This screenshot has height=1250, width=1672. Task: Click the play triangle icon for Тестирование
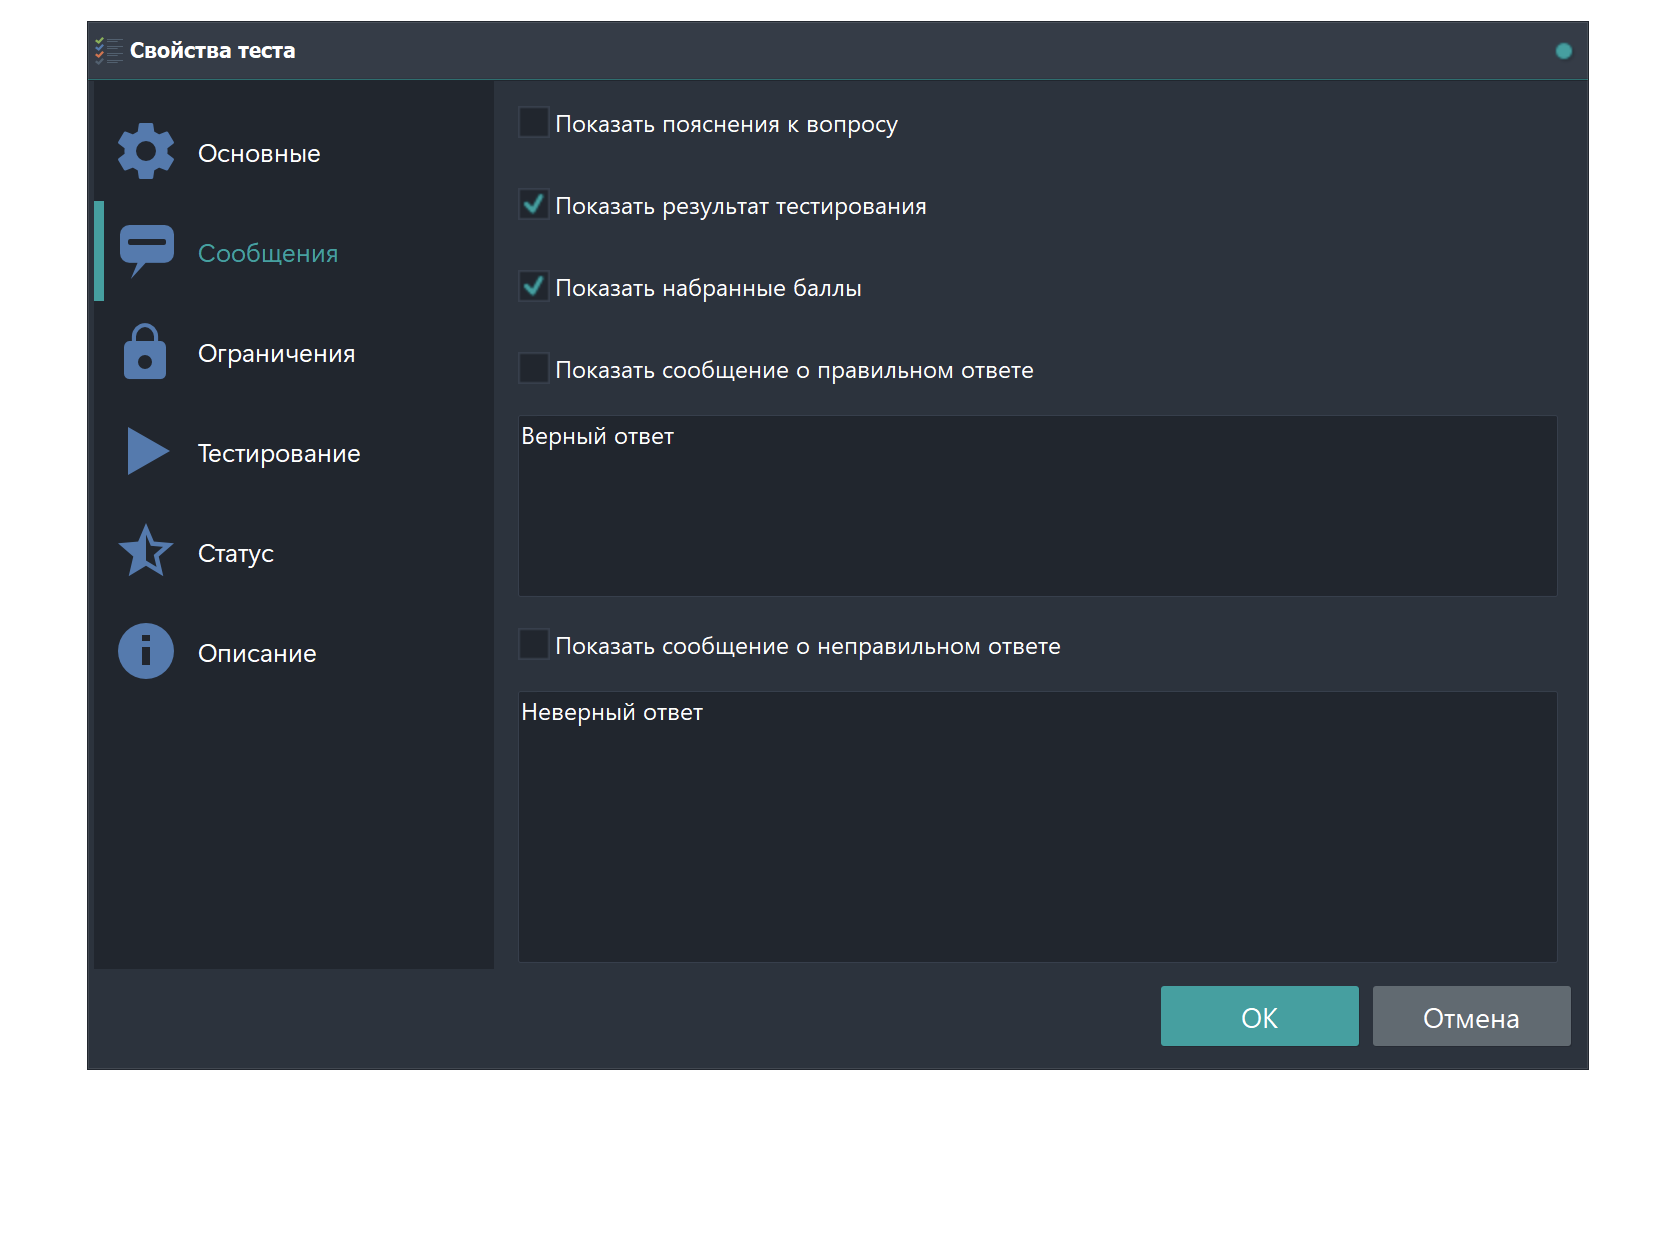(x=148, y=451)
